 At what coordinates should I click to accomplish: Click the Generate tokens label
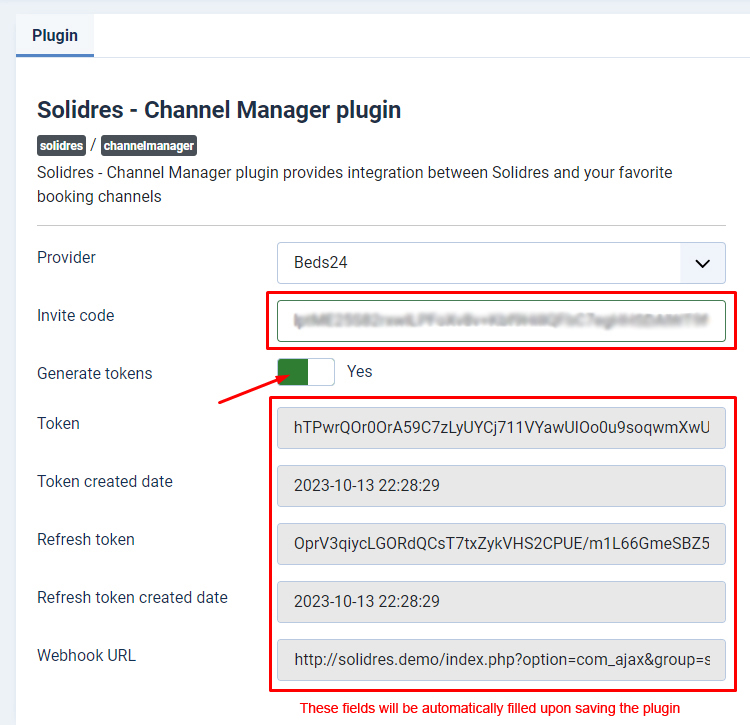(x=95, y=373)
